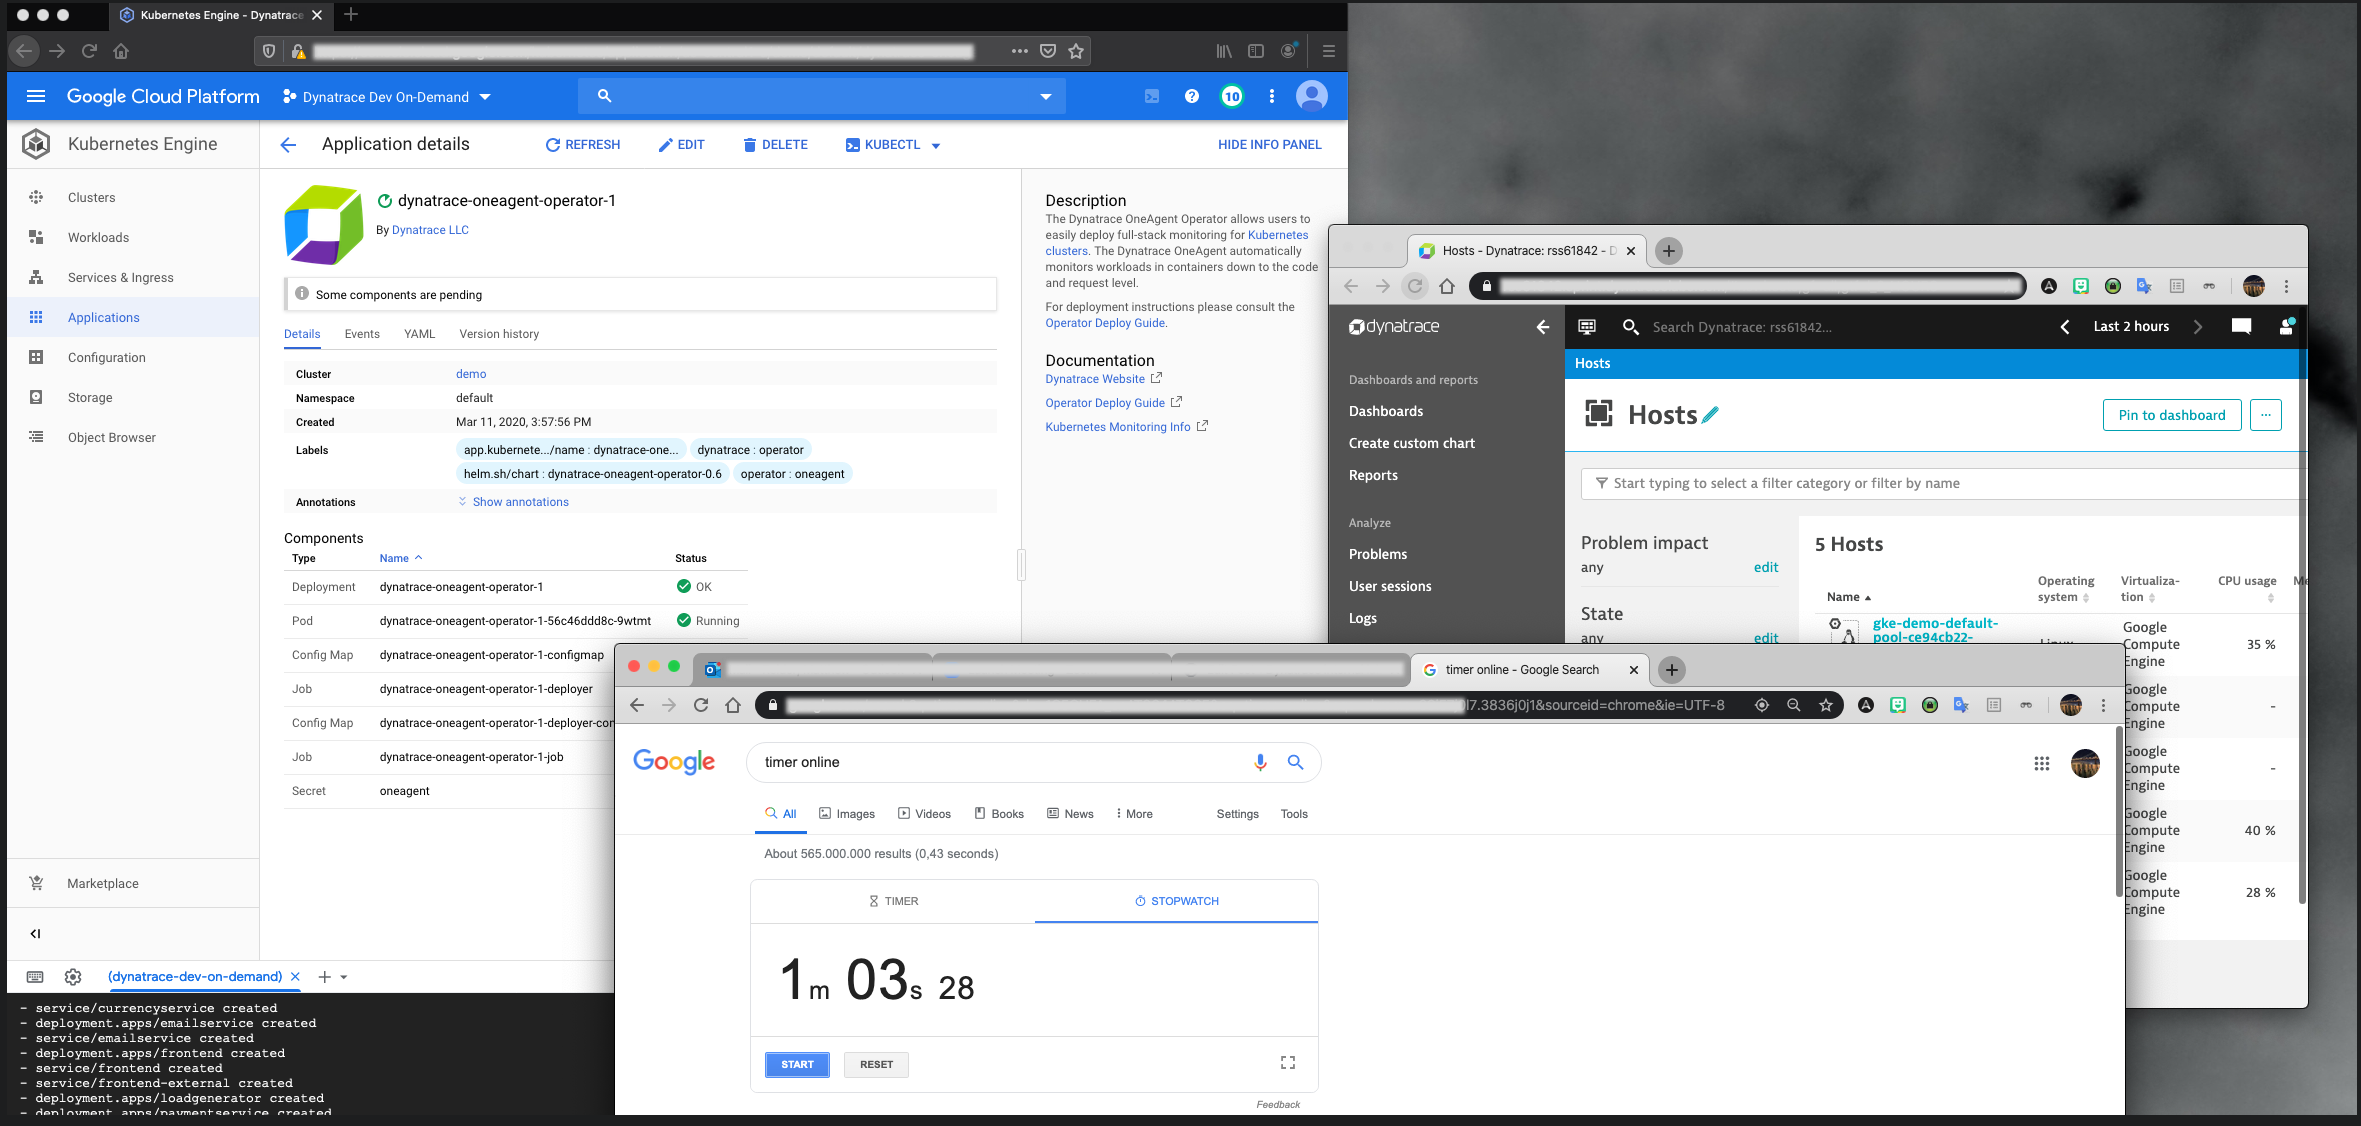Viewport: 2361px width, 1126px height.
Task: Open Services & Ingress in sidebar
Action: click(120, 277)
